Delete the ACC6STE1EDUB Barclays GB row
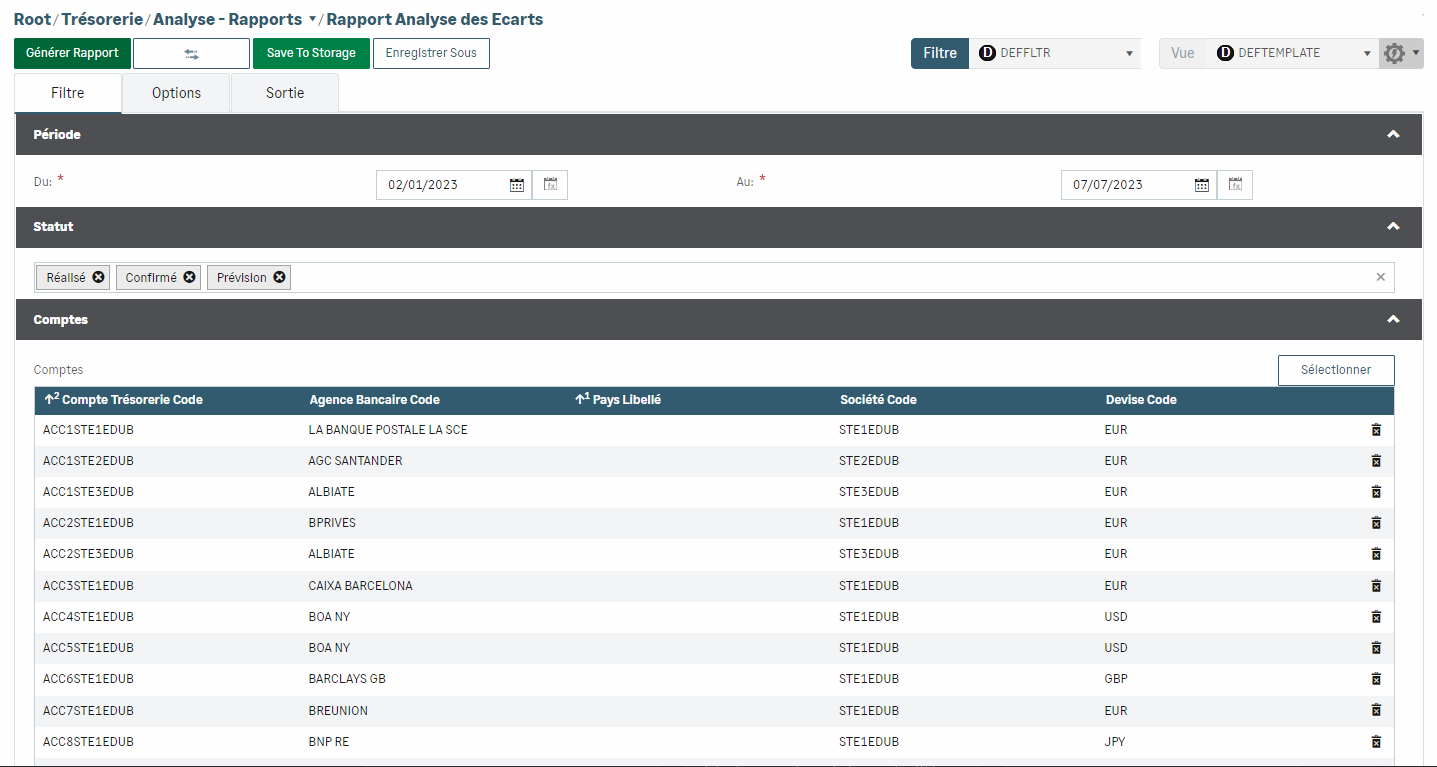The height and width of the screenshot is (767, 1437). tap(1376, 679)
